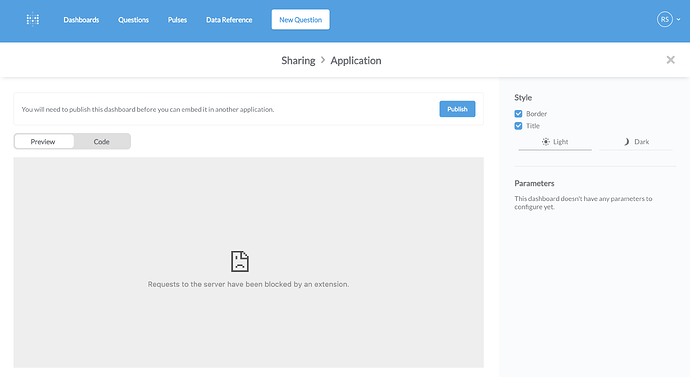Click the Border label text

536,113
